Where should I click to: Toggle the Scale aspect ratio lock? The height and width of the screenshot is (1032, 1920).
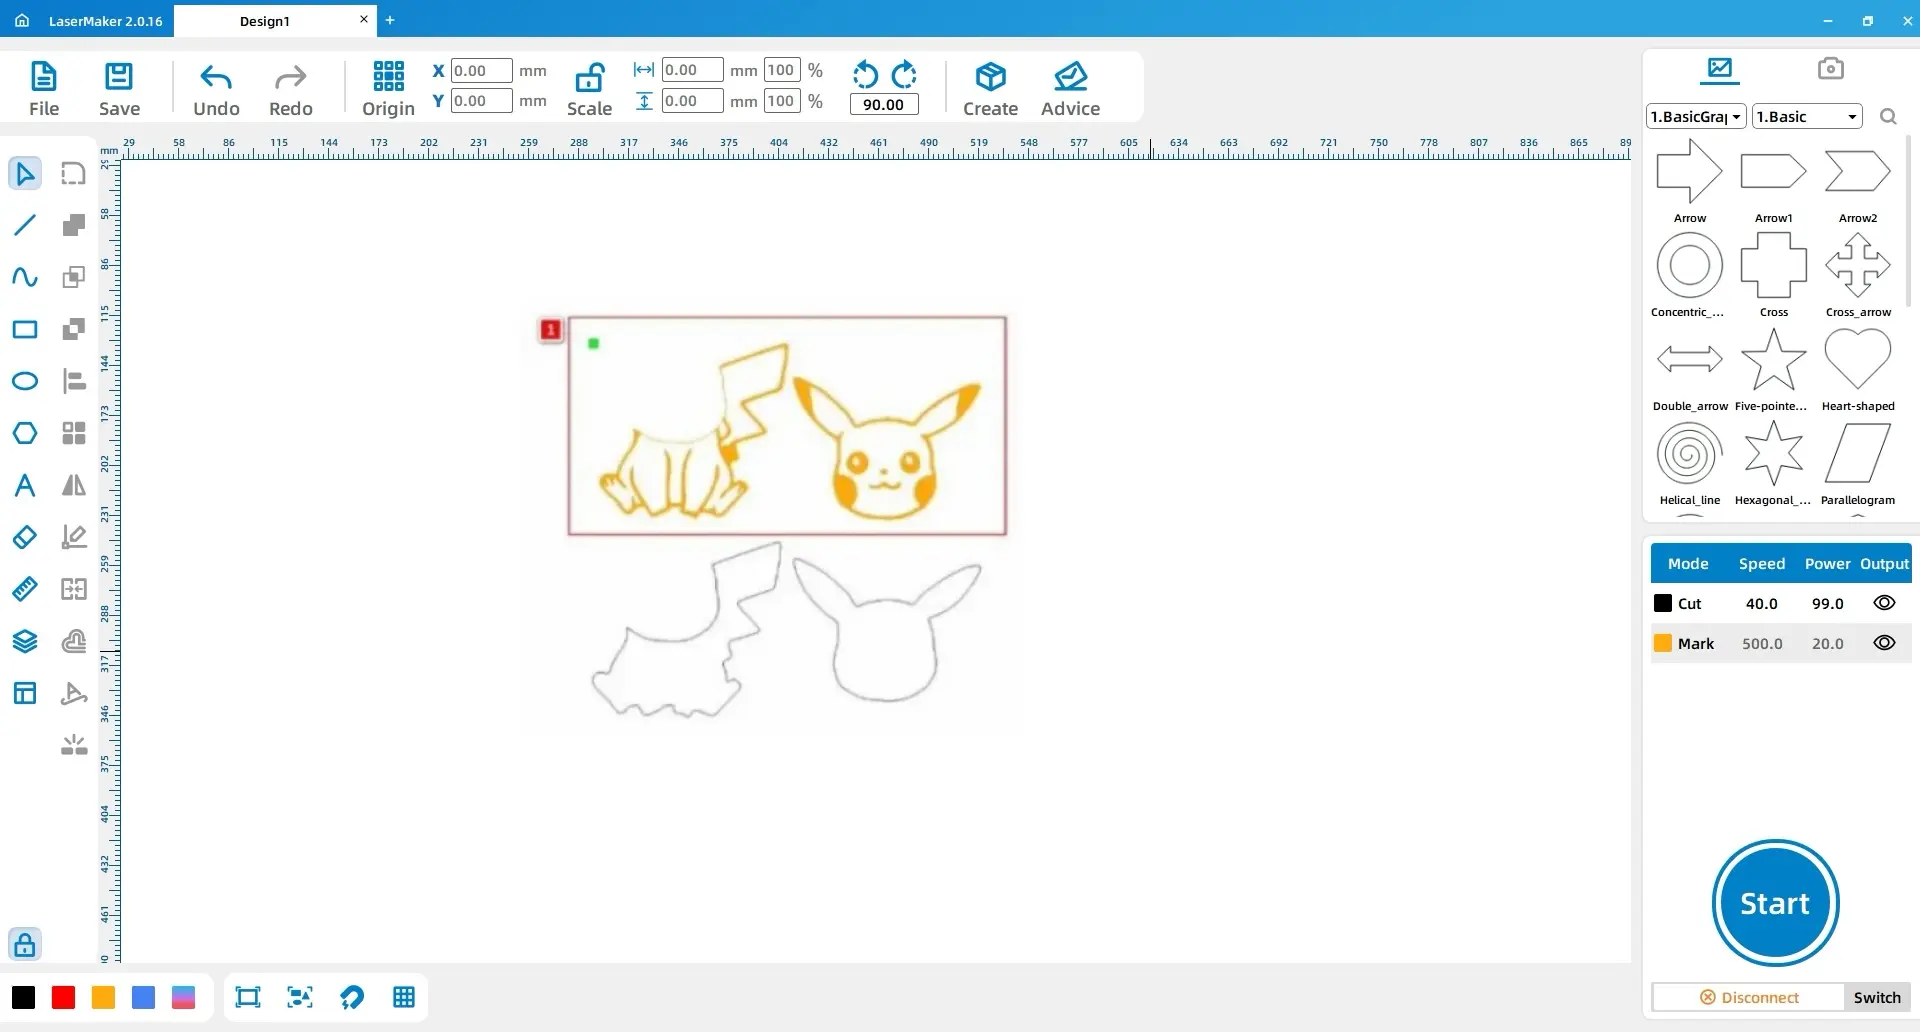[589, 77]
